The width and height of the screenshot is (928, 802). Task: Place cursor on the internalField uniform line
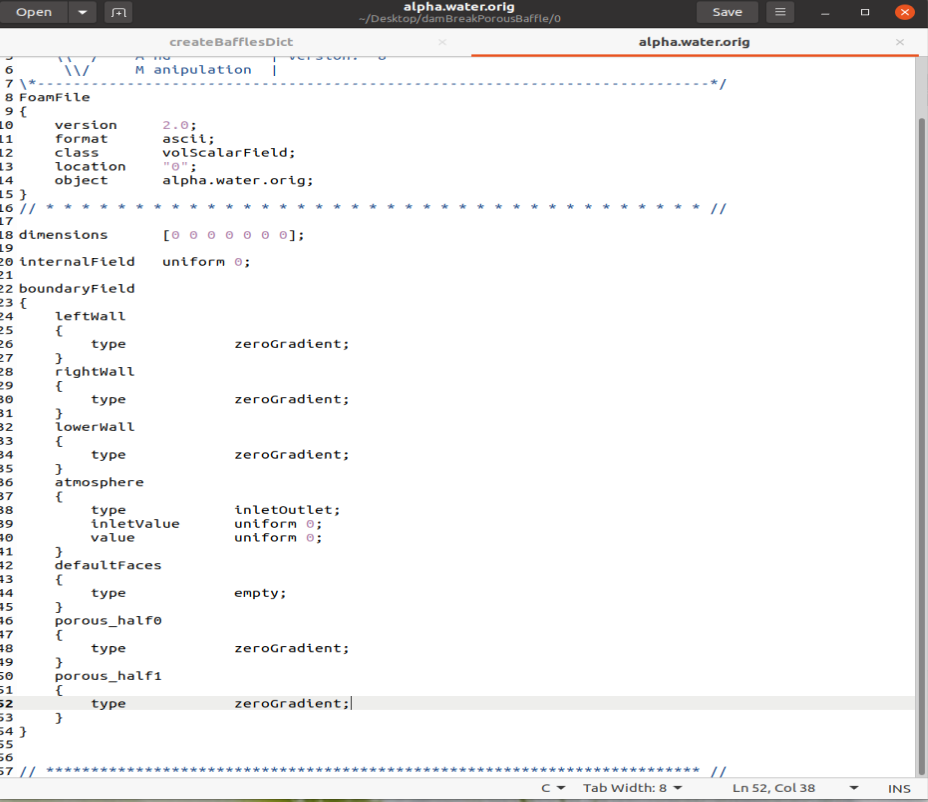tap(134, 262)
